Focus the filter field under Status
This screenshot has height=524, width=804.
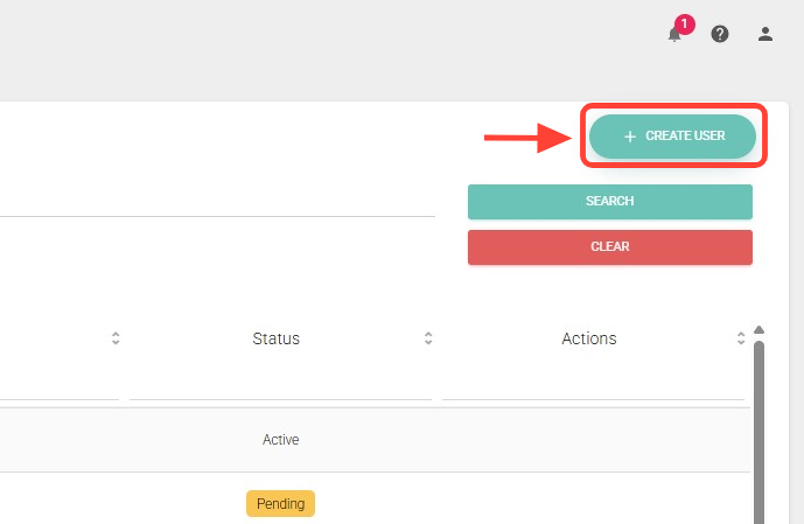click(280, 385)
